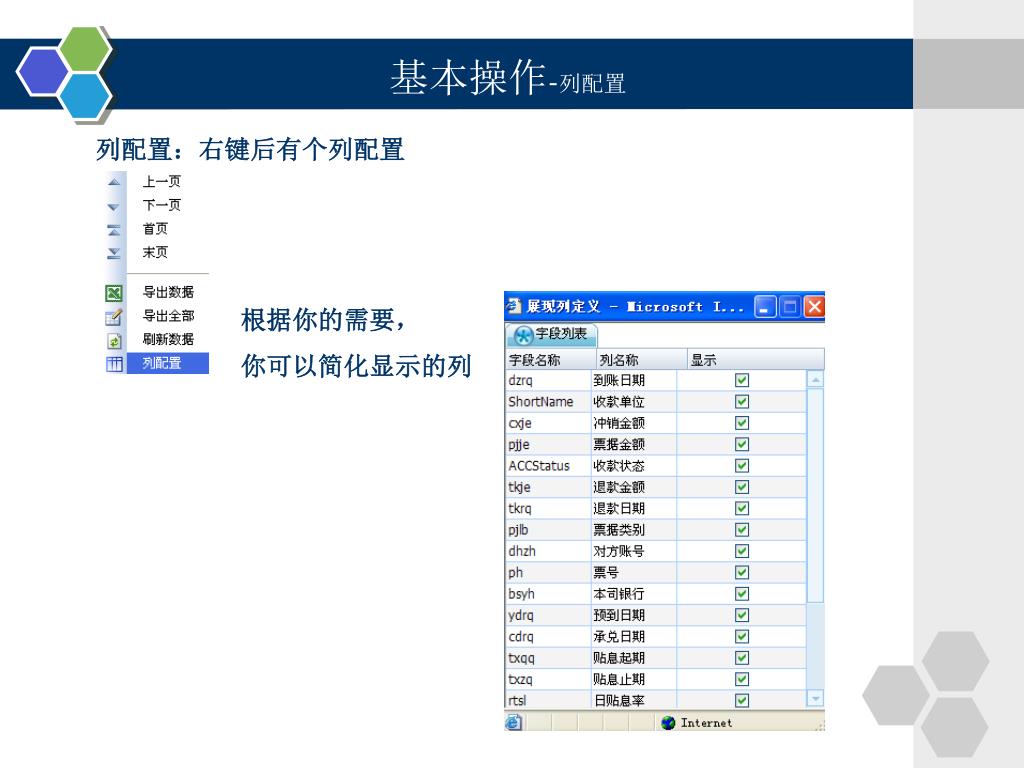Toggle display checkbox for ACCStatus 收款状态
The height and width of the screenshot is (768, 1024).
742,466
